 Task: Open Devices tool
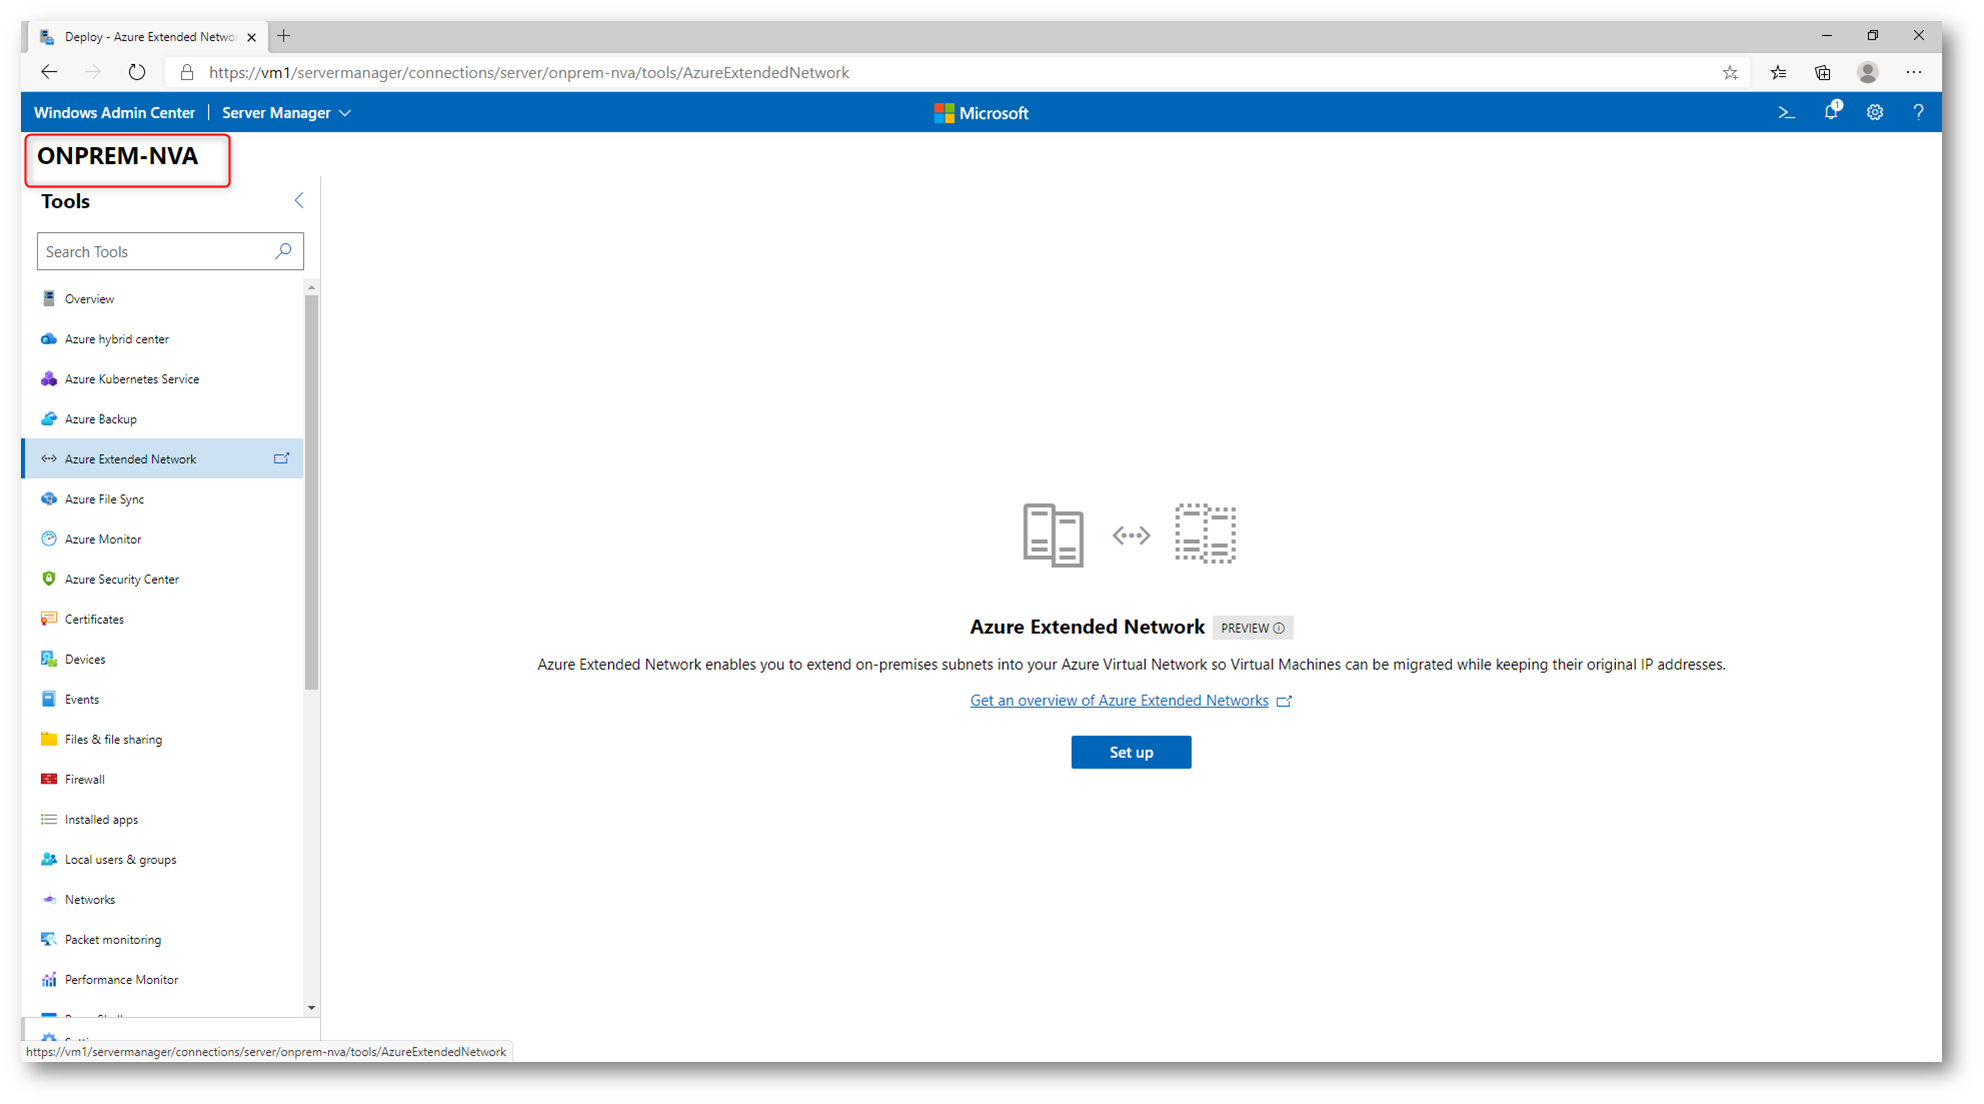coord(162,659)
